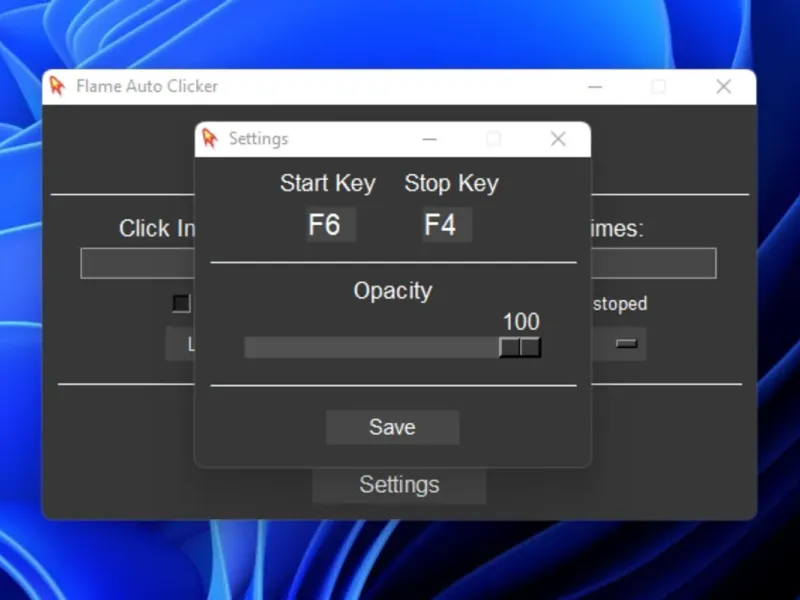
Task: Click the Start Key label
Action: 328,183
